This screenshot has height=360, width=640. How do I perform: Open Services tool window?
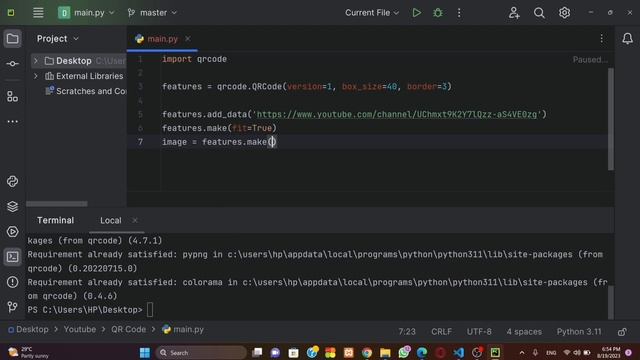click(x=12, y=231)
